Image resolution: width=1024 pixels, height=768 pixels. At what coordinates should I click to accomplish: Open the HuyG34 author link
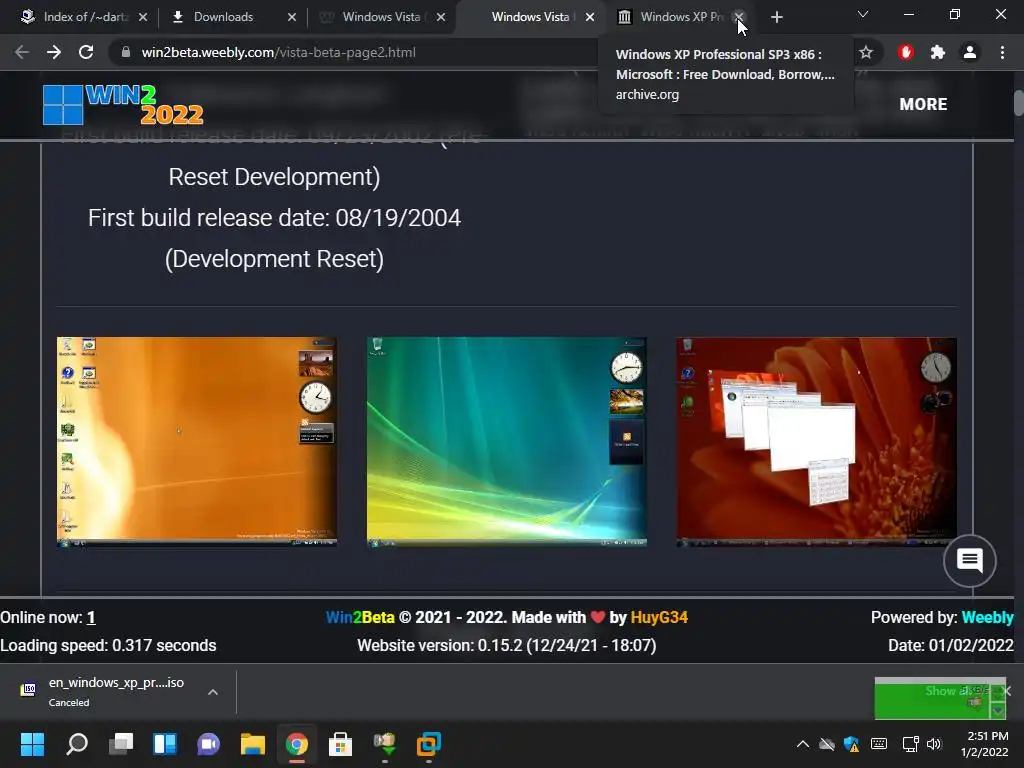659,617
